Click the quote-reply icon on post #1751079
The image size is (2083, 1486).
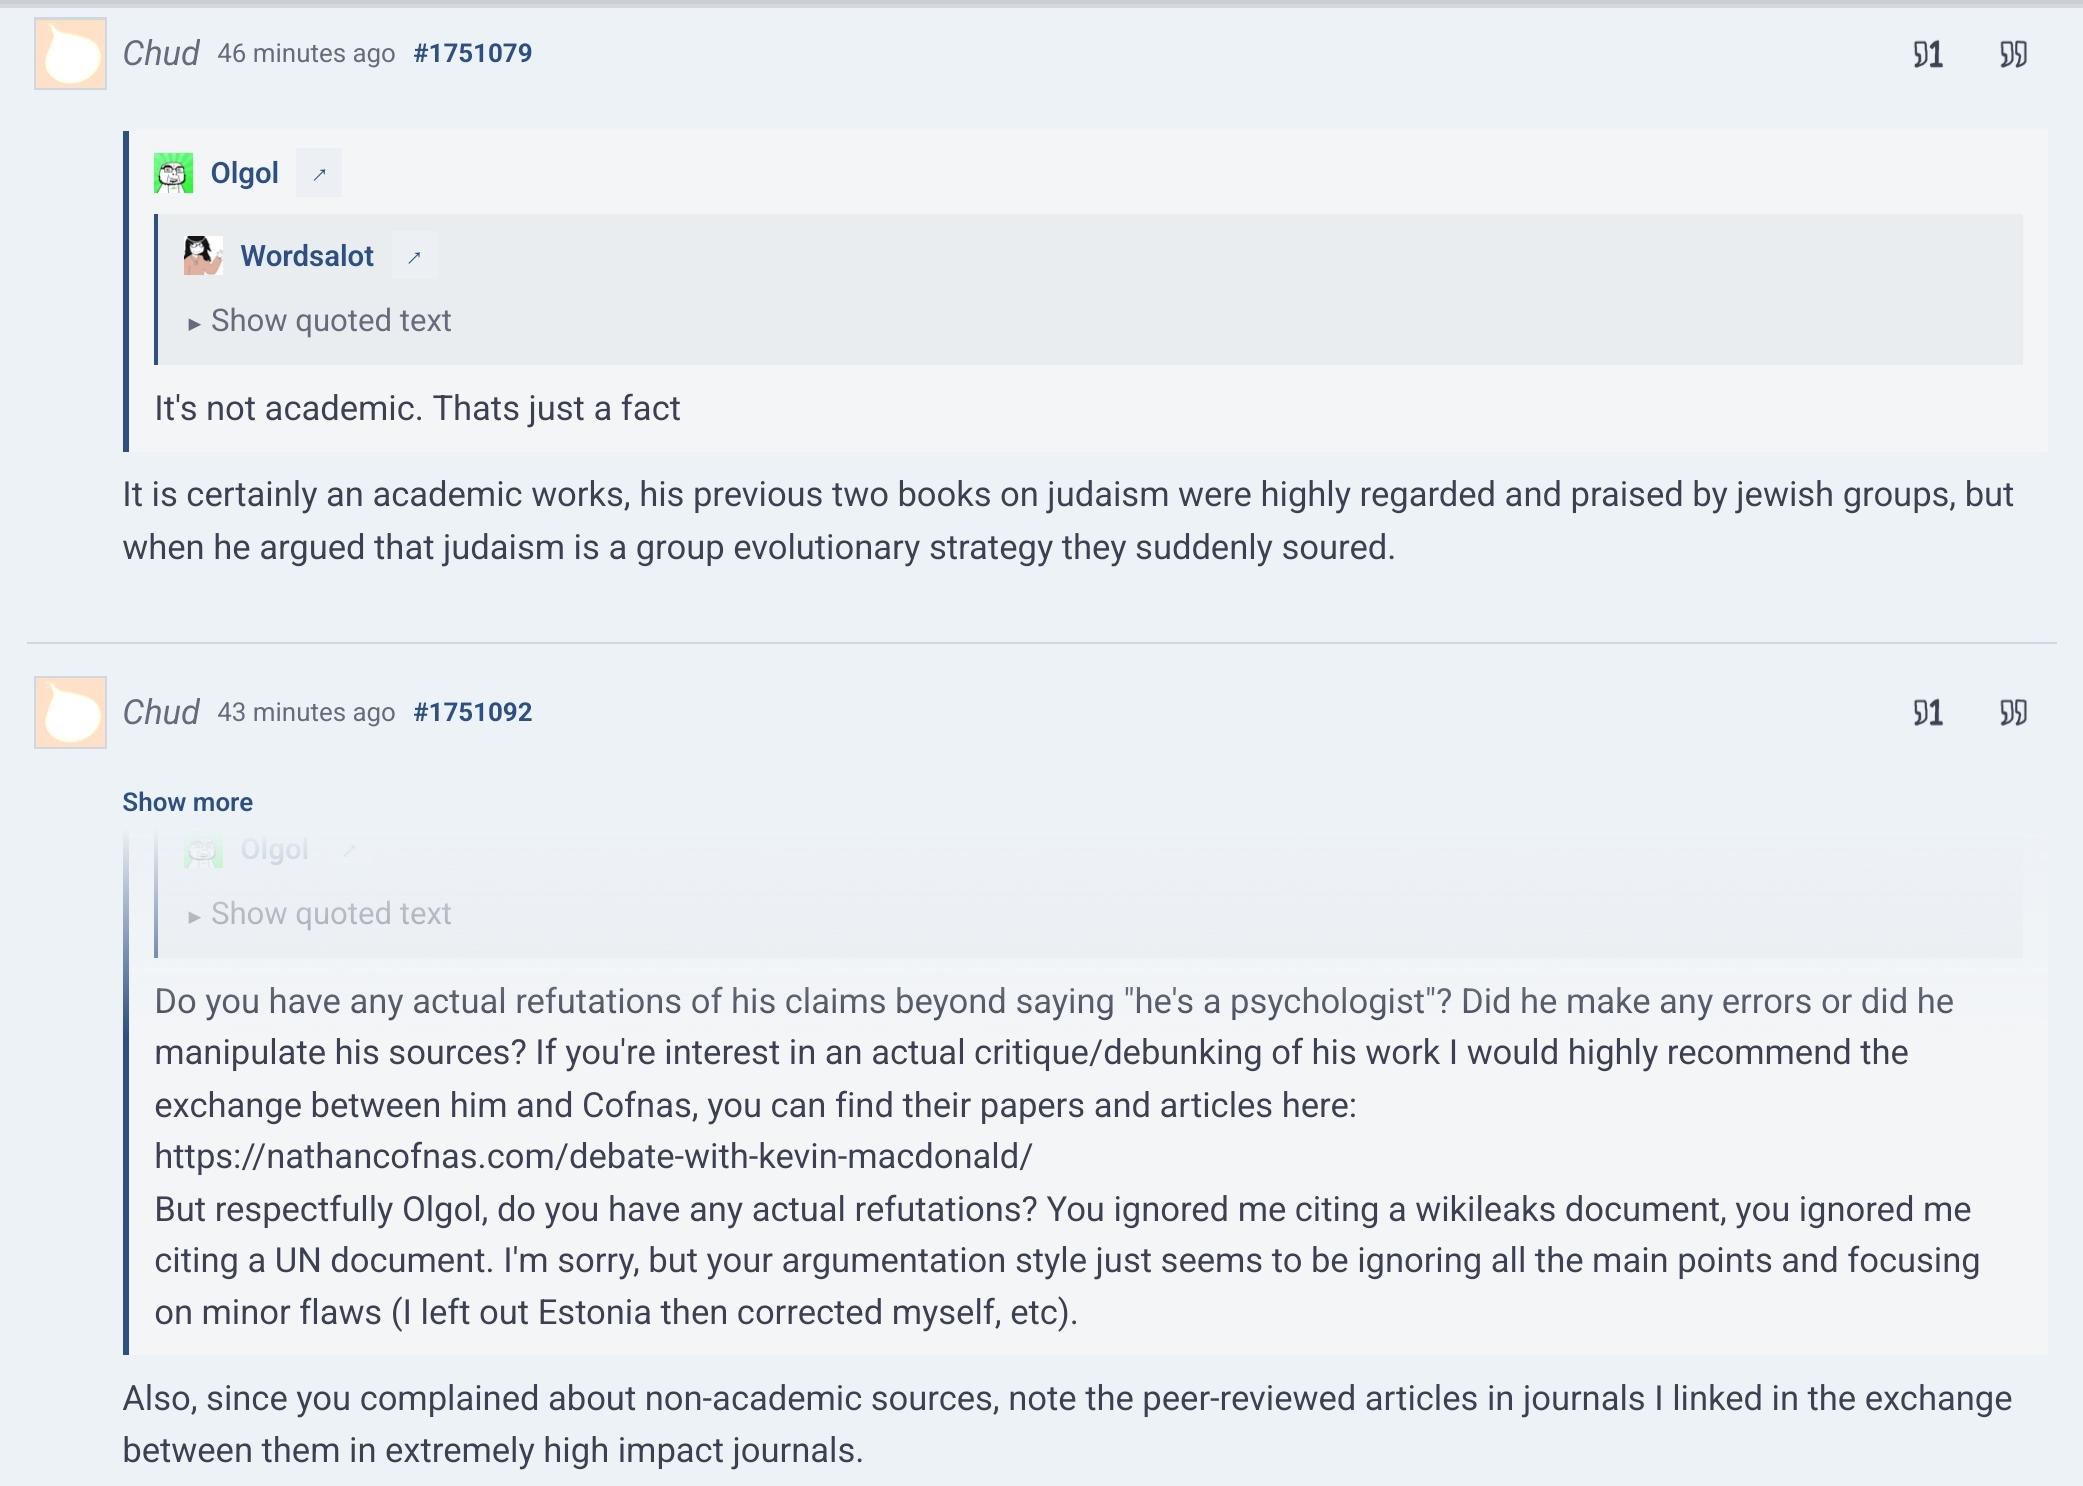tap(1927, 54)
